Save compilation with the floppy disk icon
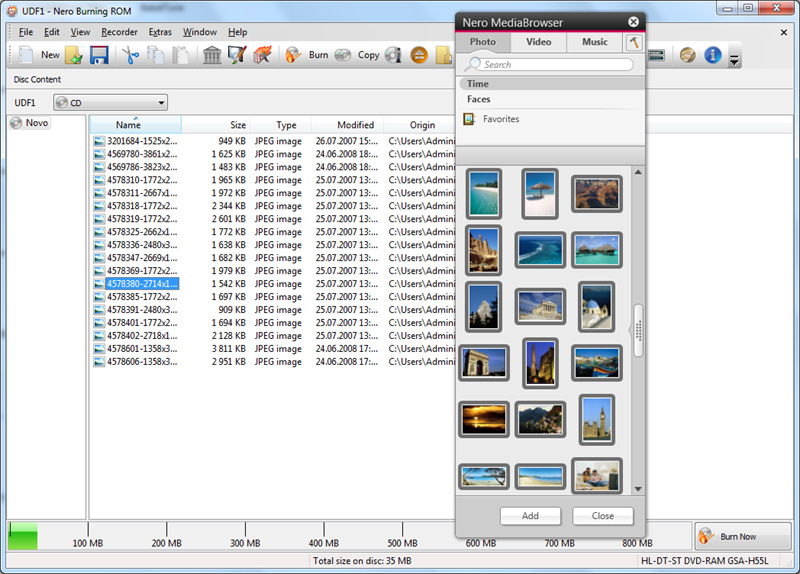The width and height of the screenshot is (800, 574). (99, 55)
